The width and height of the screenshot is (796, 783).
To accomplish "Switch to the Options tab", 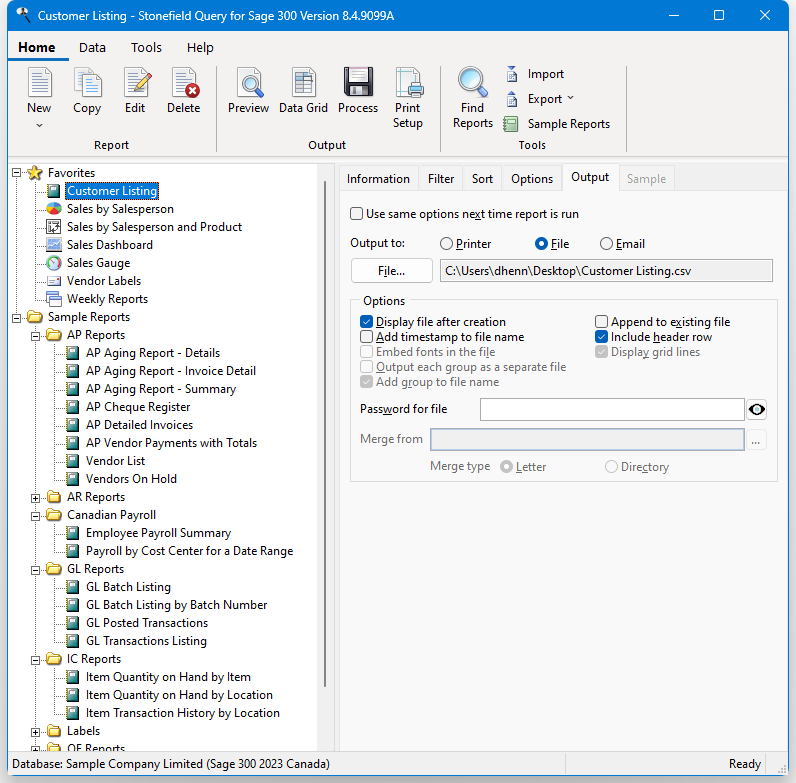I will coord(532,179).
